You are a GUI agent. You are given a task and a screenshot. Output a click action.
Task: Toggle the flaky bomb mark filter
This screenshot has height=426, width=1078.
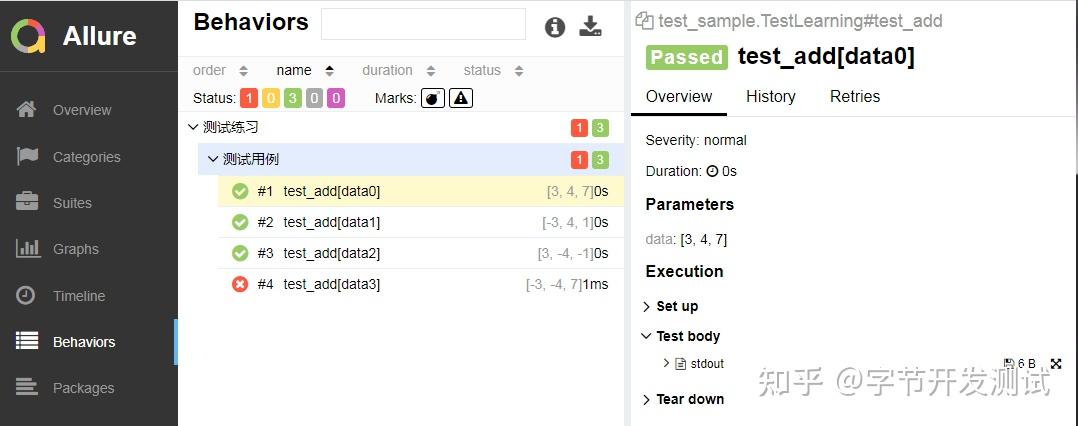(432, 98)
